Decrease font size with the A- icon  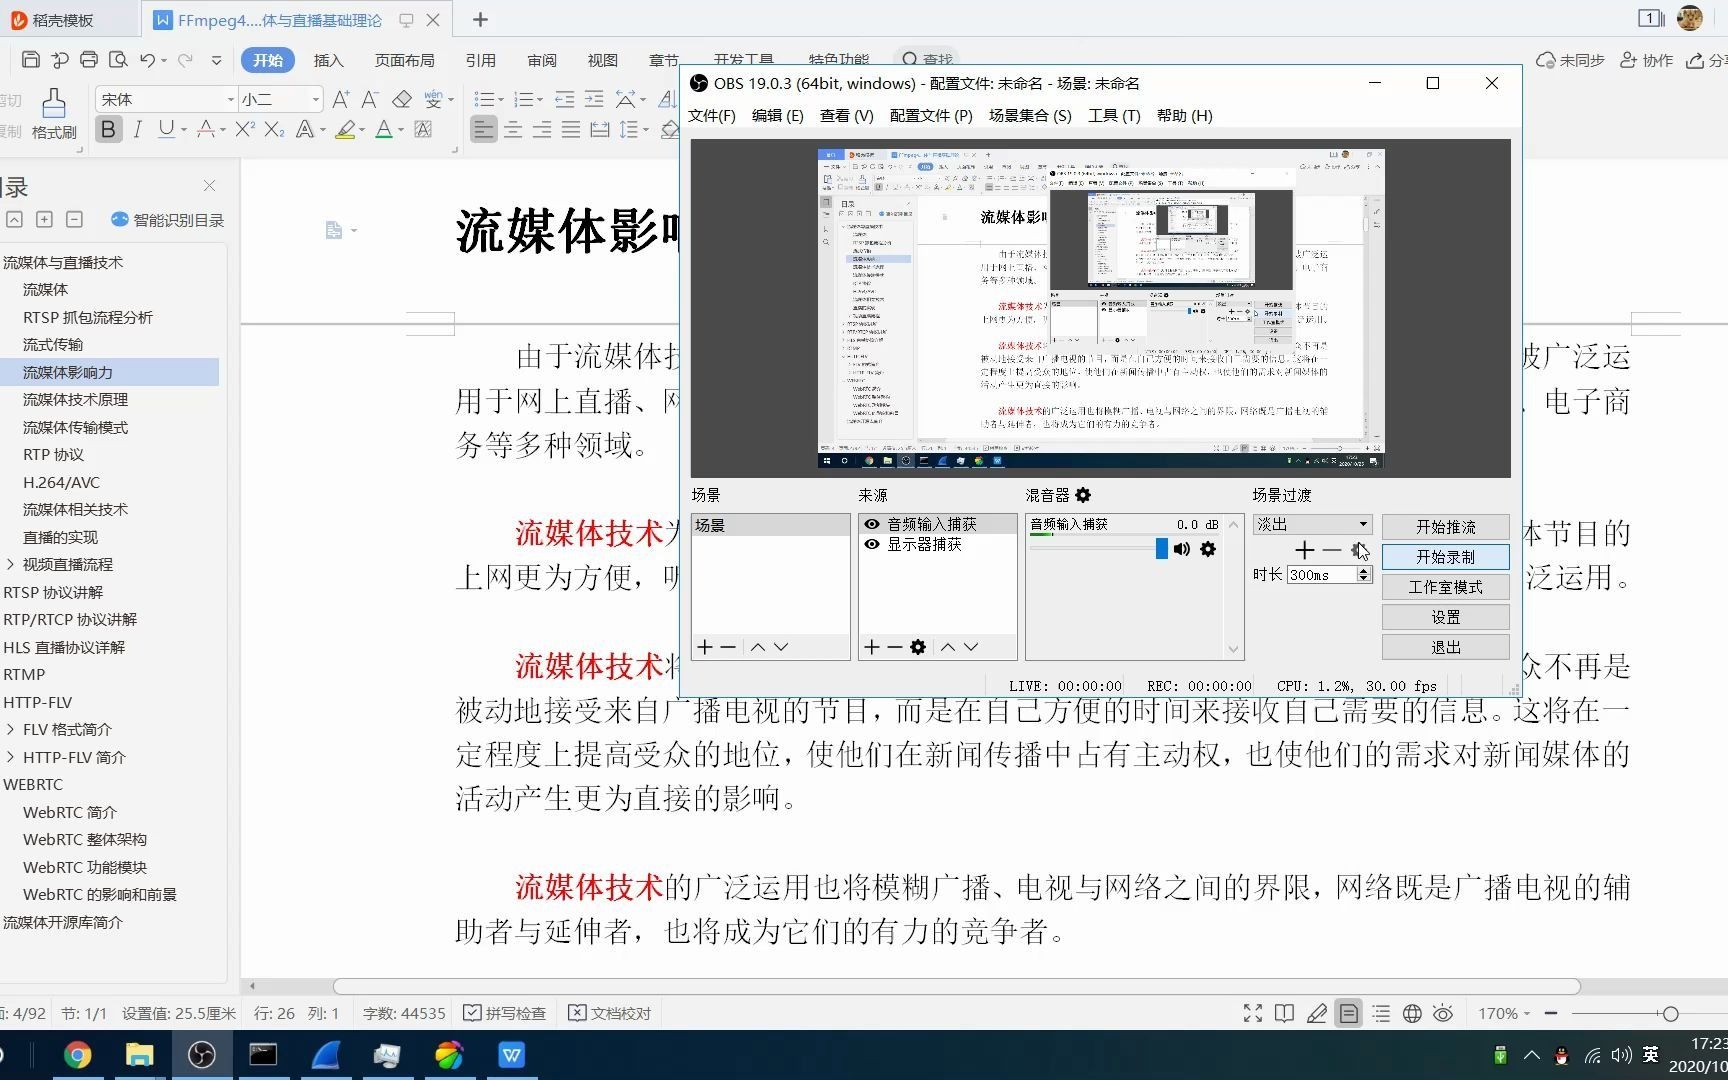[x=370, y=99]
